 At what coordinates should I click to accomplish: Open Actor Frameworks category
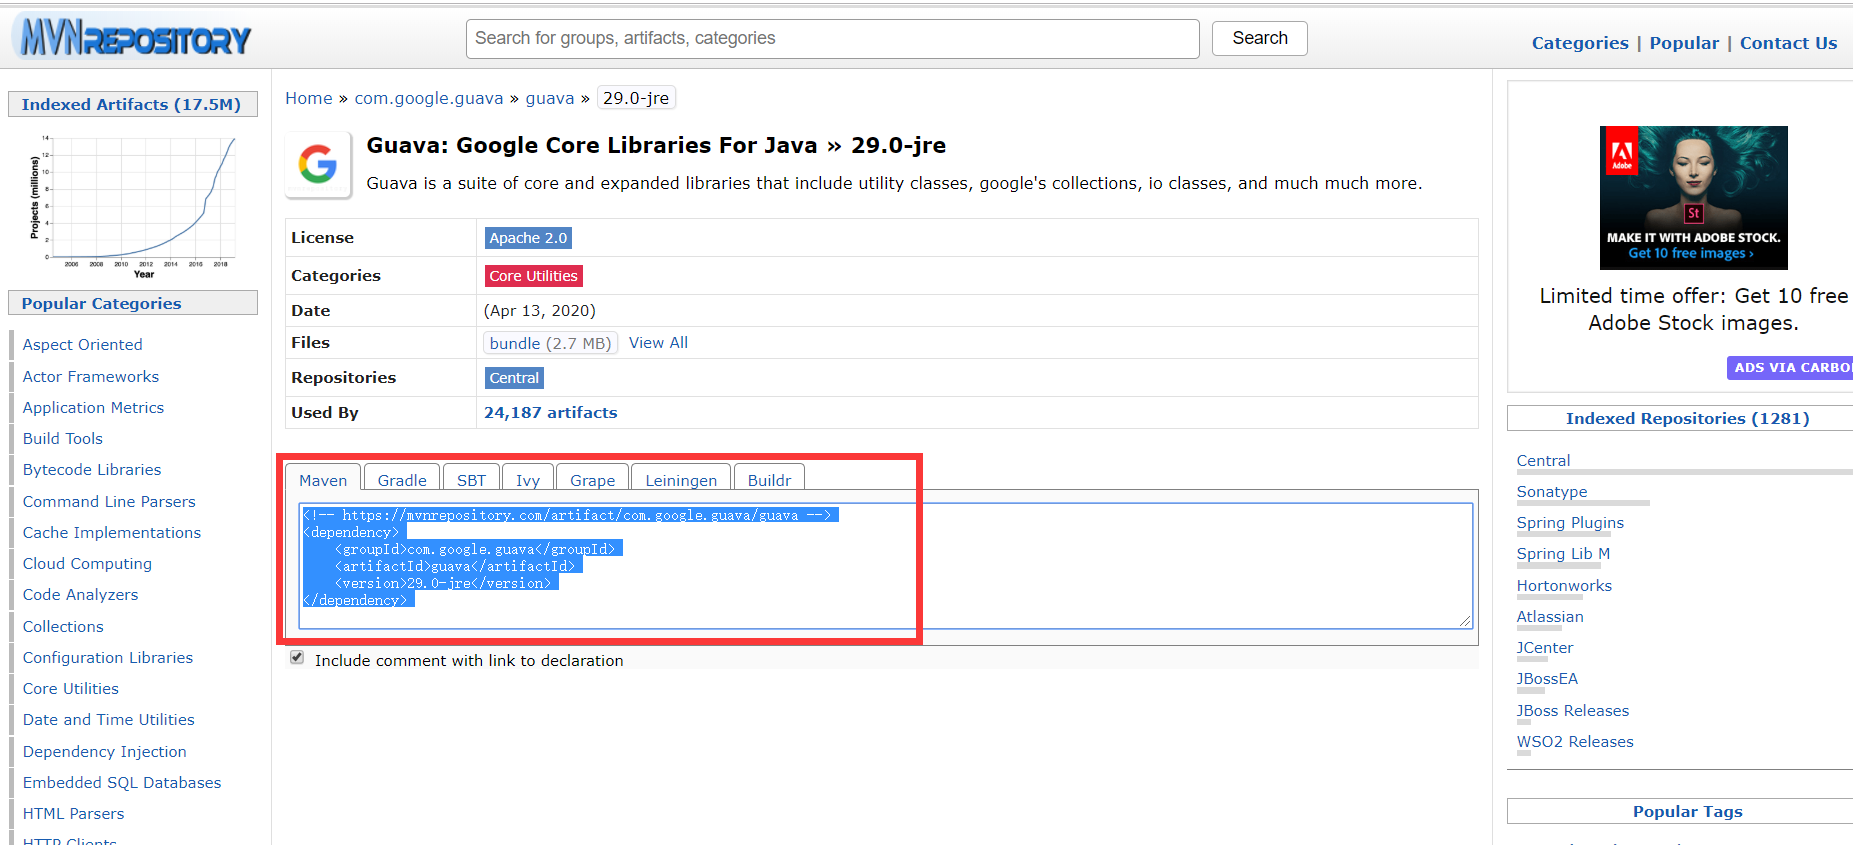click(x=91, y=377)
